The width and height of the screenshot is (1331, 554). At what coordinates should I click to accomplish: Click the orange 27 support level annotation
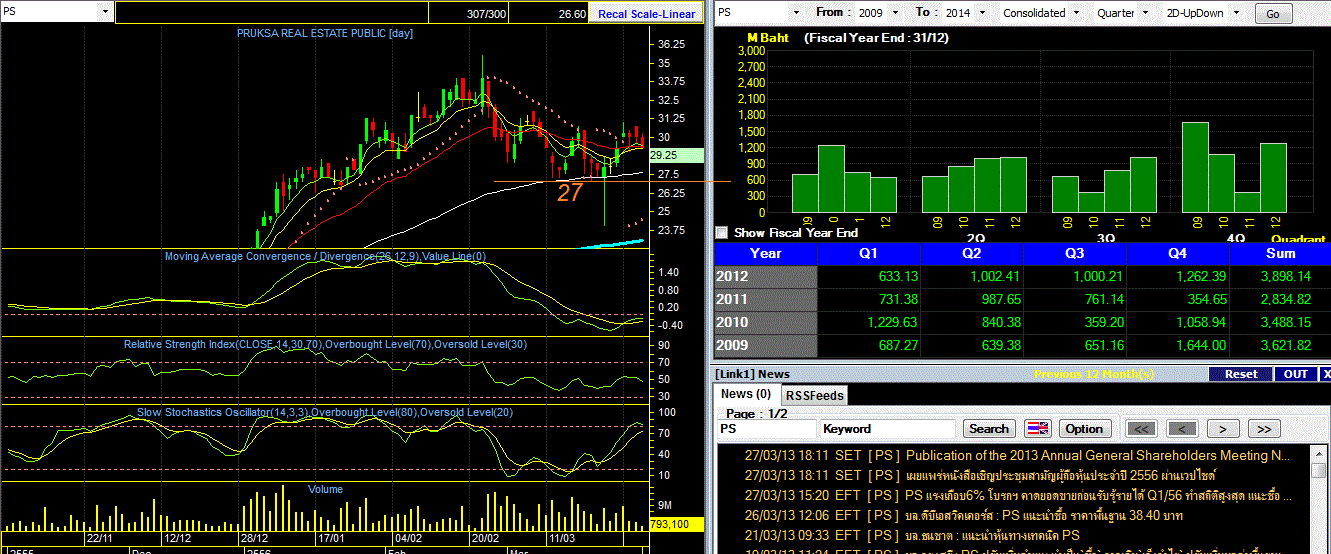click(569, 193)
